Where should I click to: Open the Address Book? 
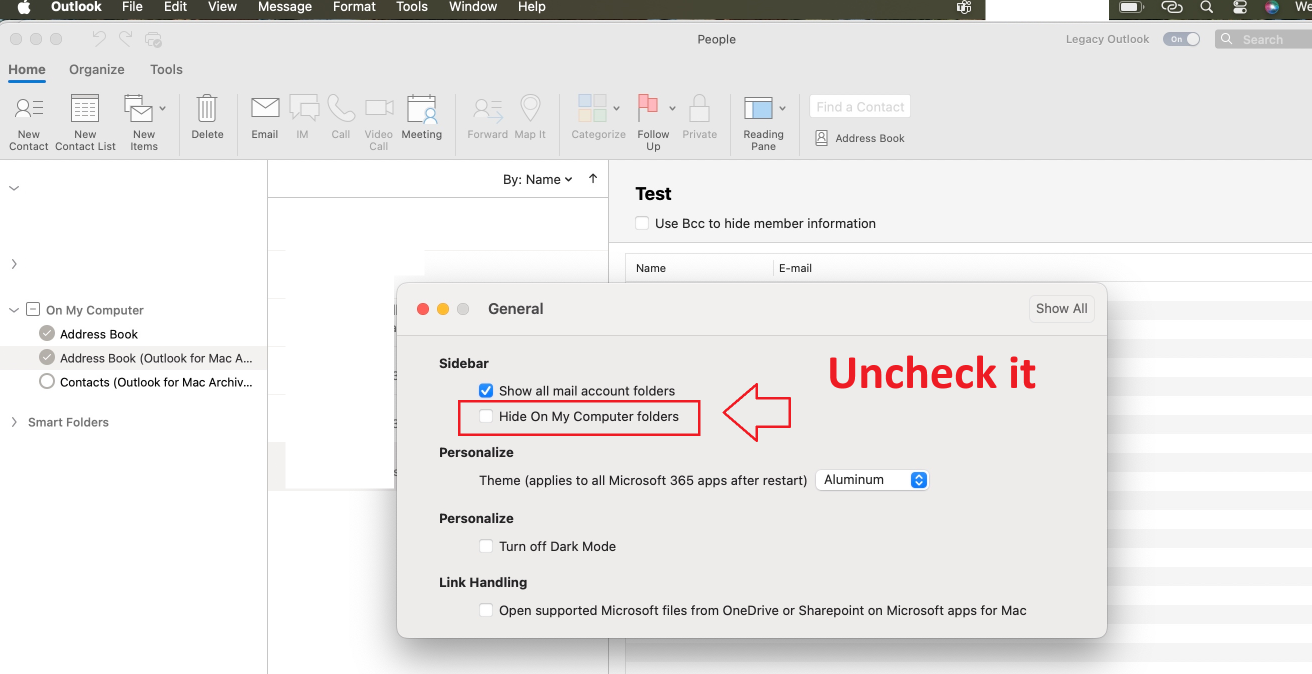pyautogui.click(x=860, y=138)
